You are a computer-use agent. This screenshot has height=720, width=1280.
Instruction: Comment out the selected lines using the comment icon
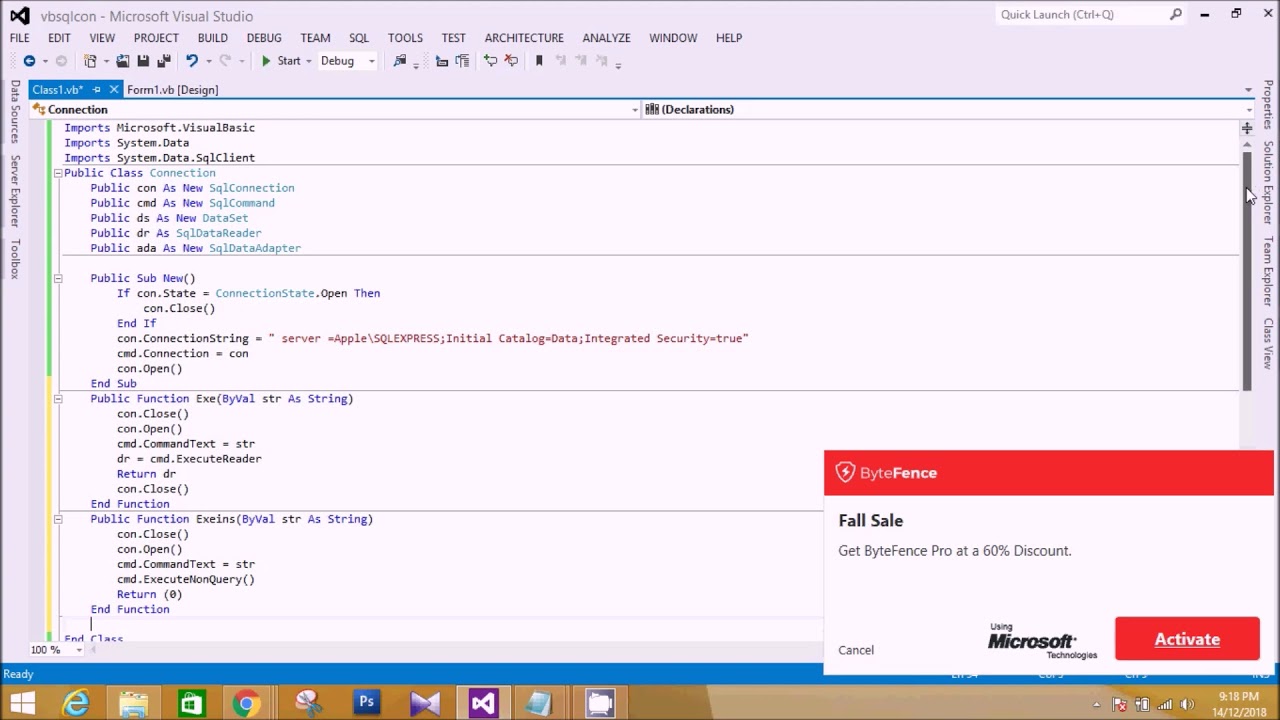(x=490, y=61)
